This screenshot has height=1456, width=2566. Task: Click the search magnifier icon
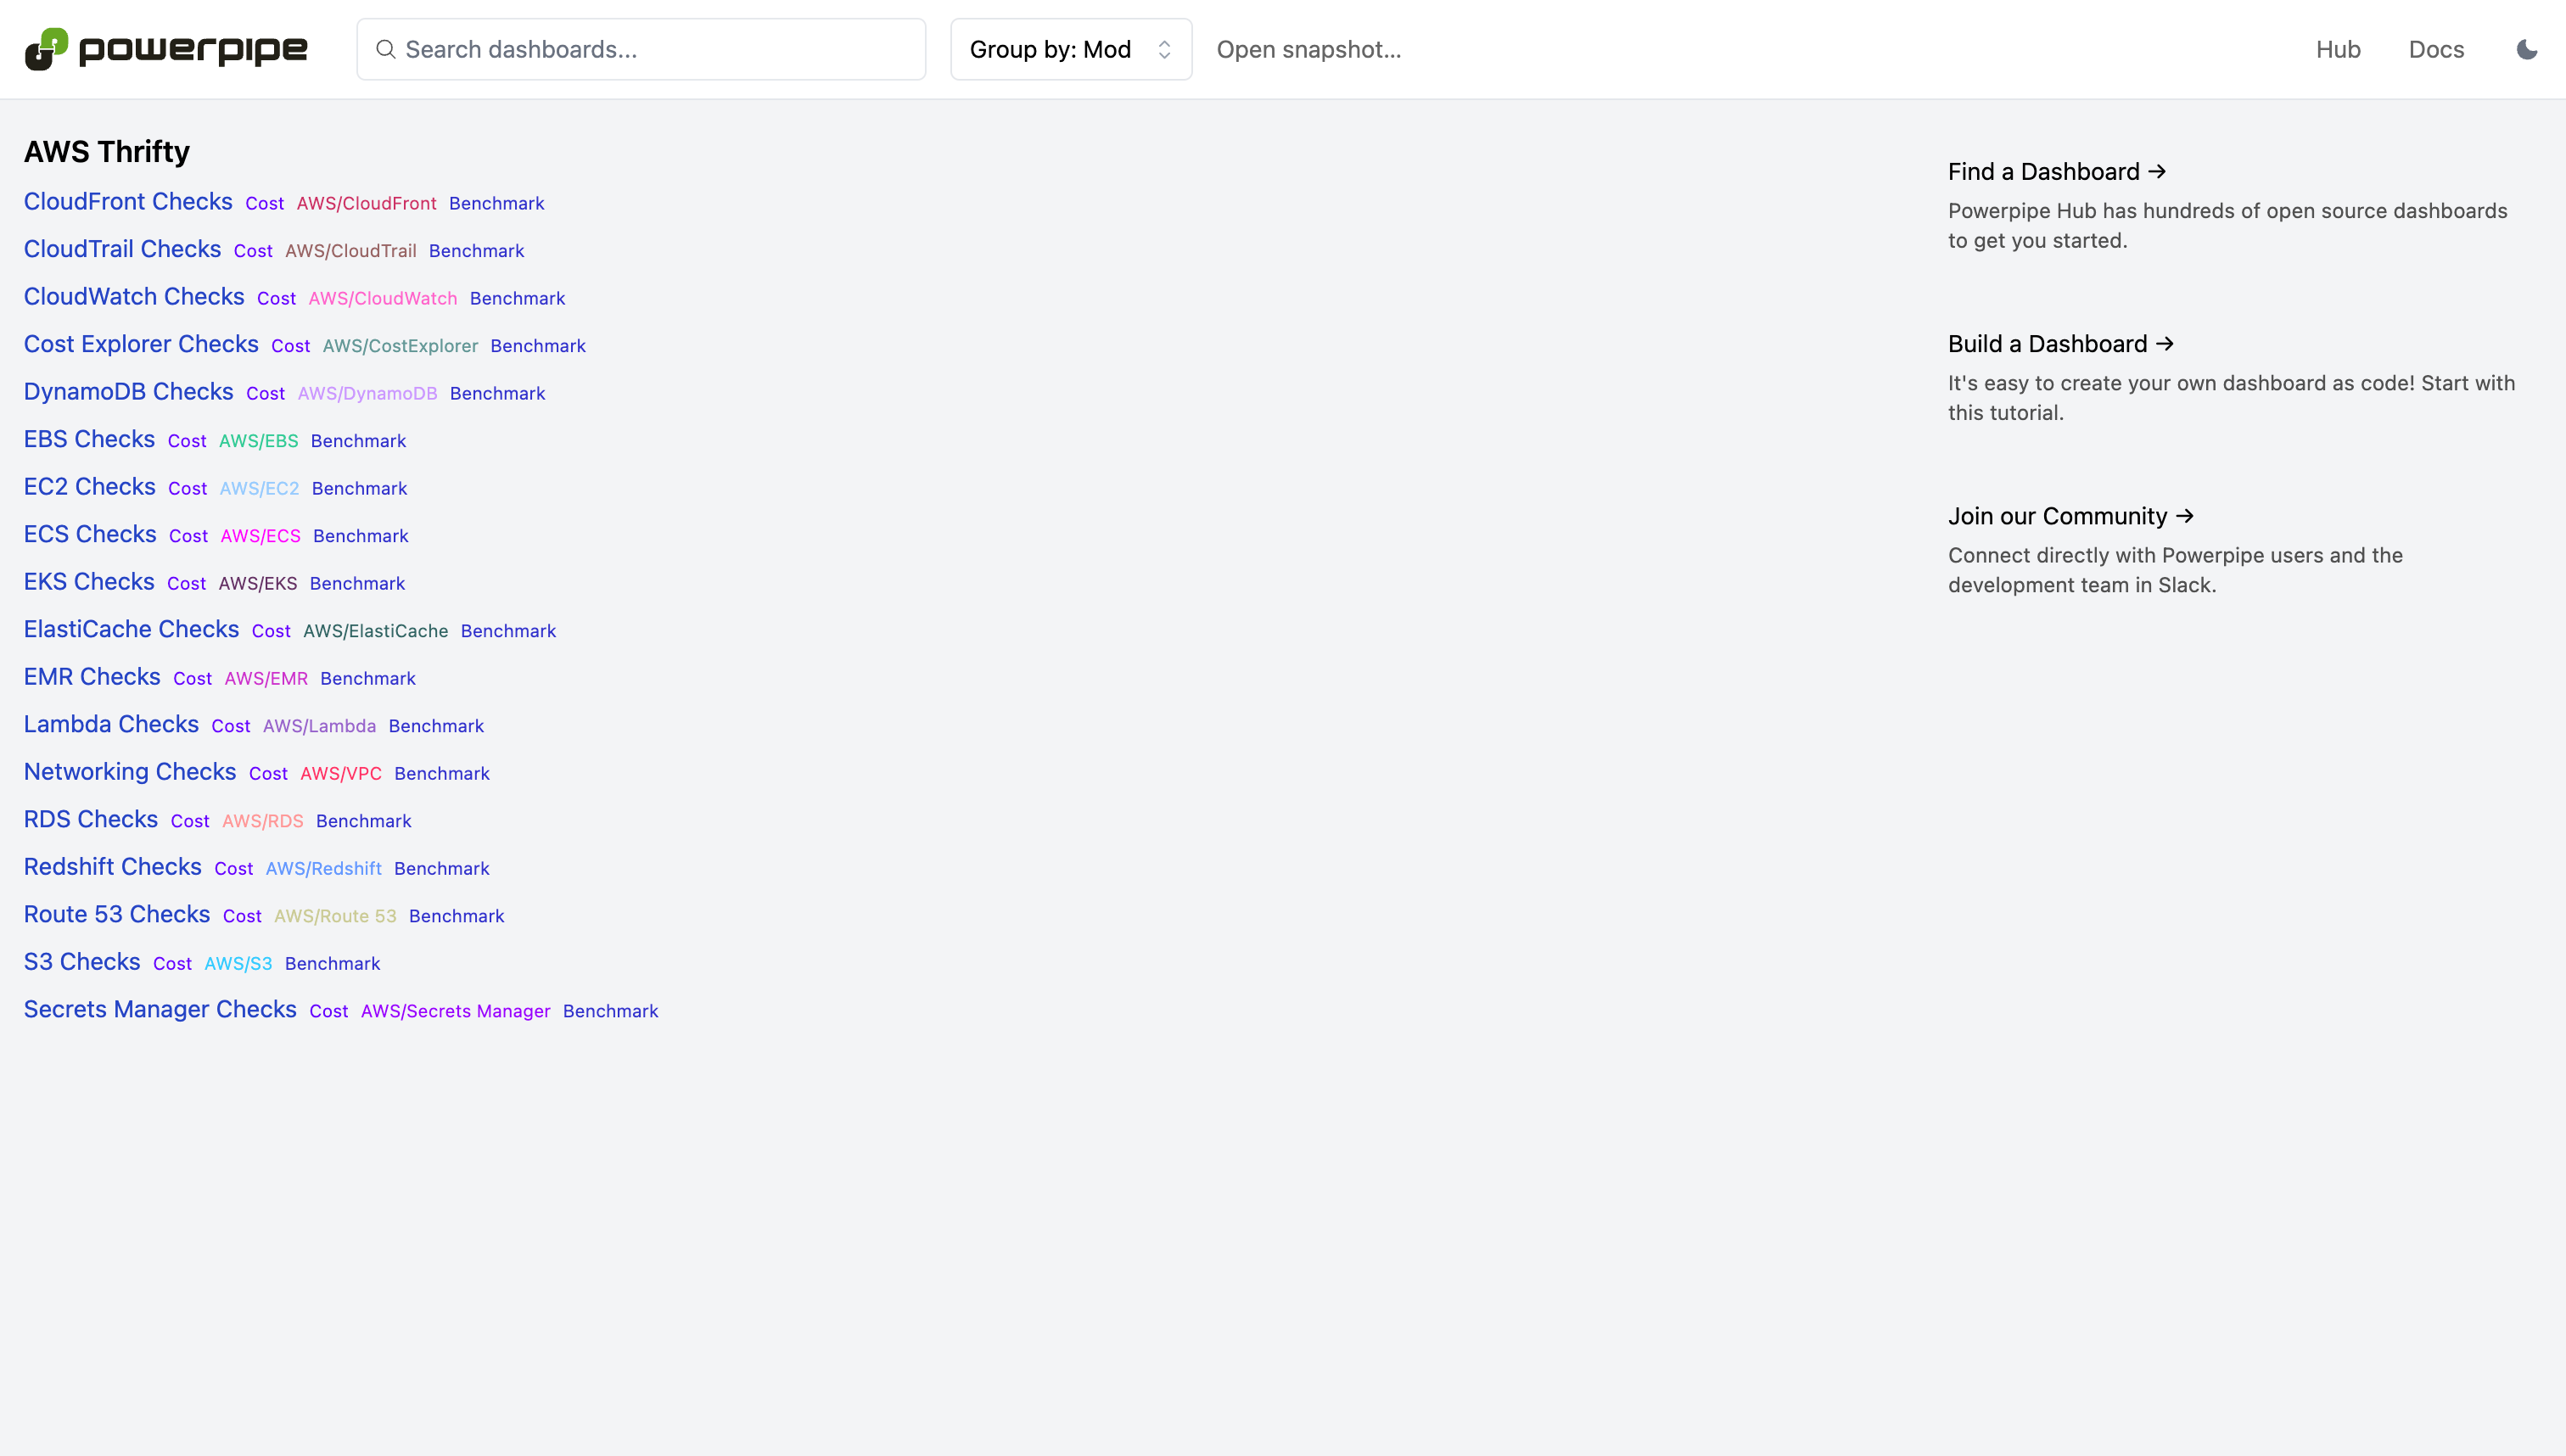tap(385, 49)
